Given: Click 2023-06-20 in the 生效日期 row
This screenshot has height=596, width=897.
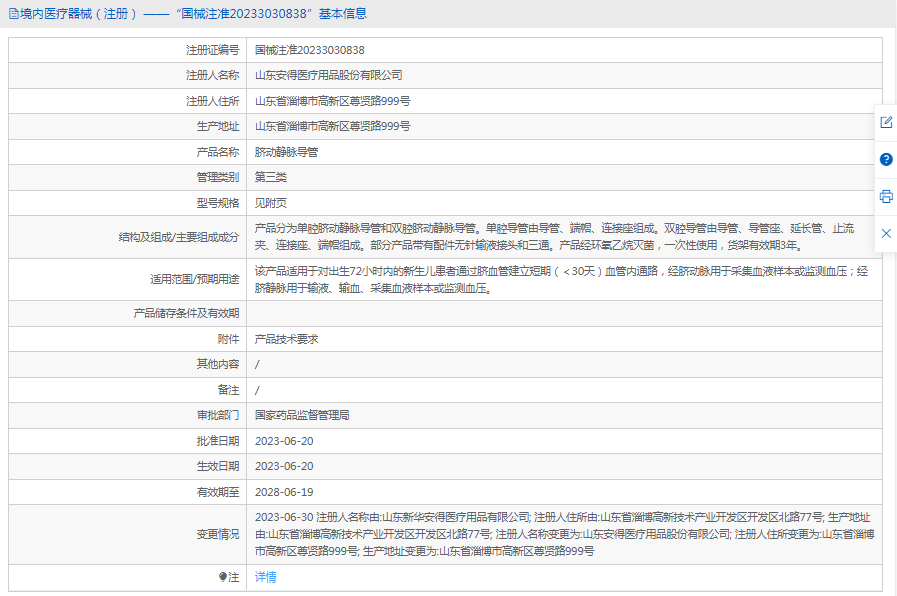Looking at the screenshot, I should 284,466.
